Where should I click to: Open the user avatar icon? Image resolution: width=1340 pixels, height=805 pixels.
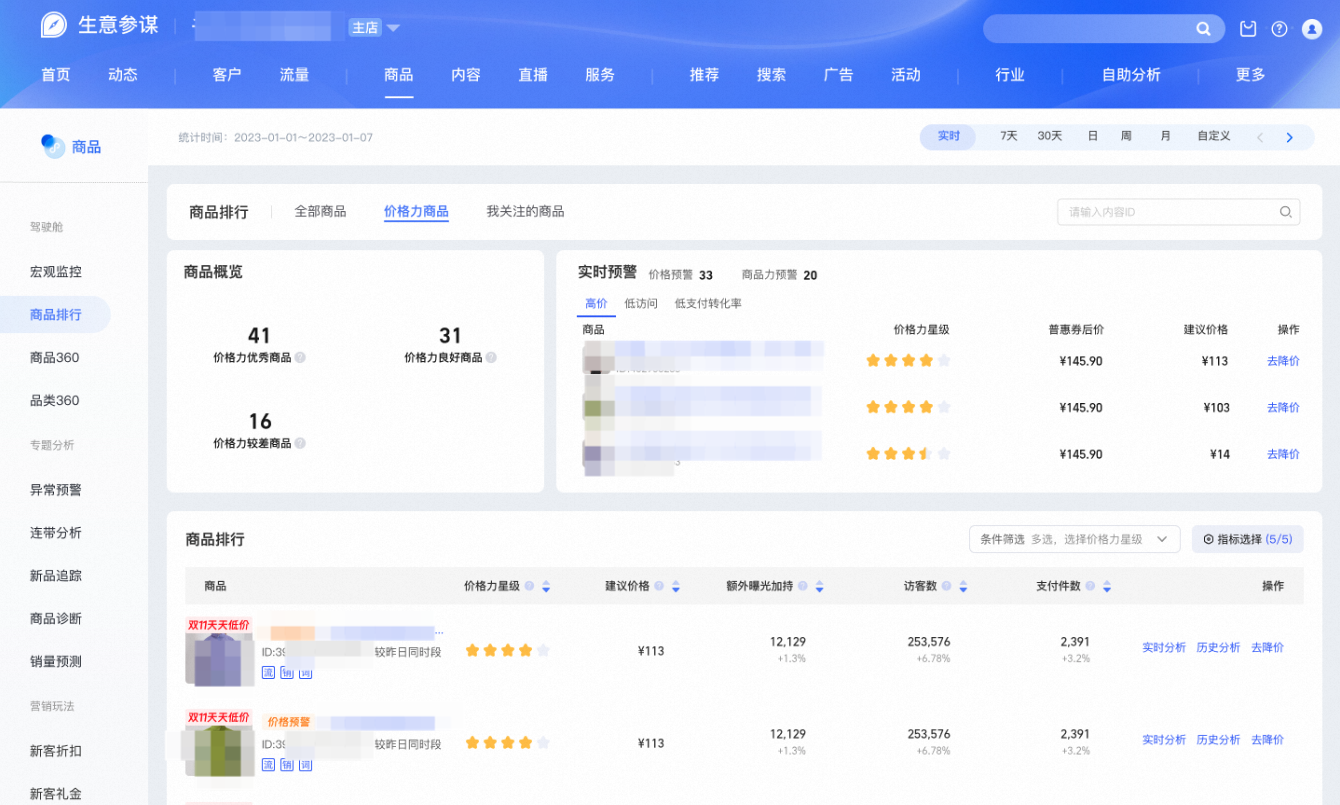(x=1312, y=29)
